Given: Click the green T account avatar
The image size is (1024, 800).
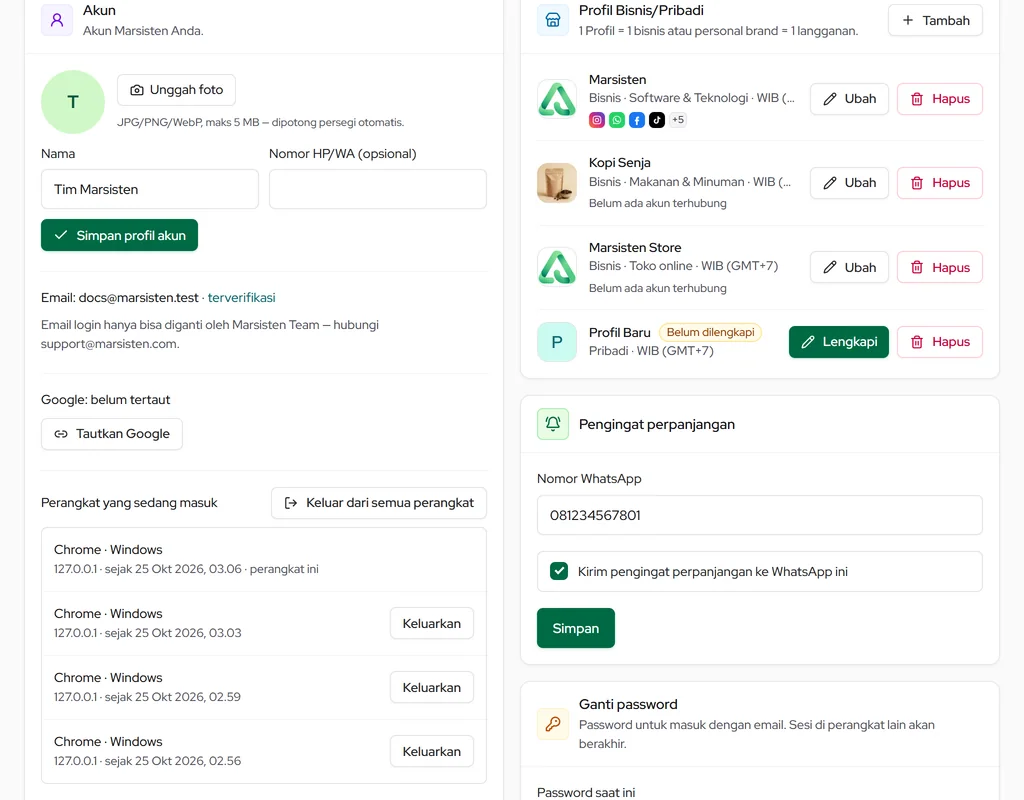Looking at the screenshot, I should click(x=73, y=102).
